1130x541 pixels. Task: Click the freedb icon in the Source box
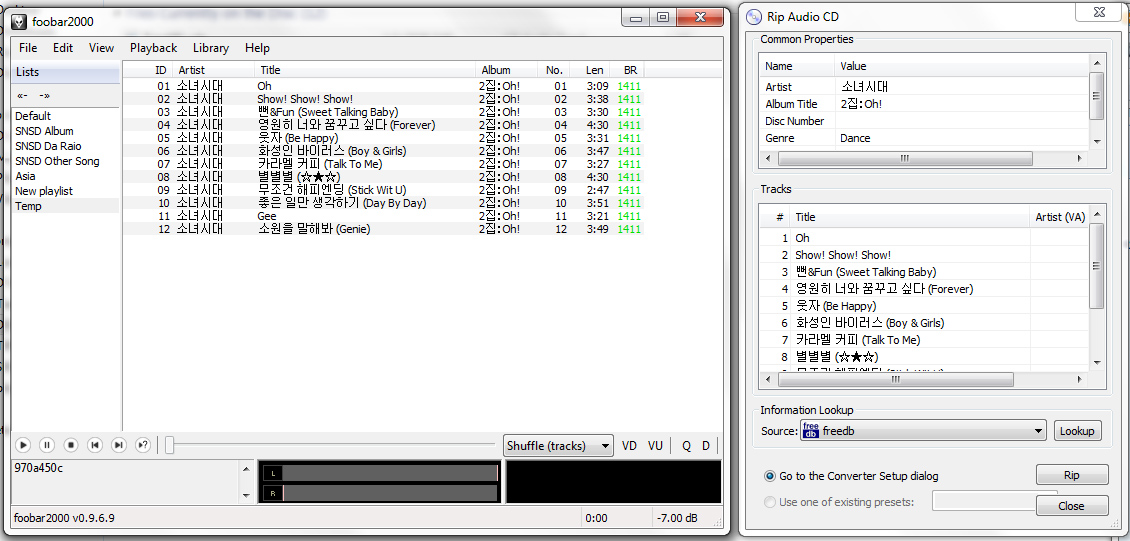[810, 431]
